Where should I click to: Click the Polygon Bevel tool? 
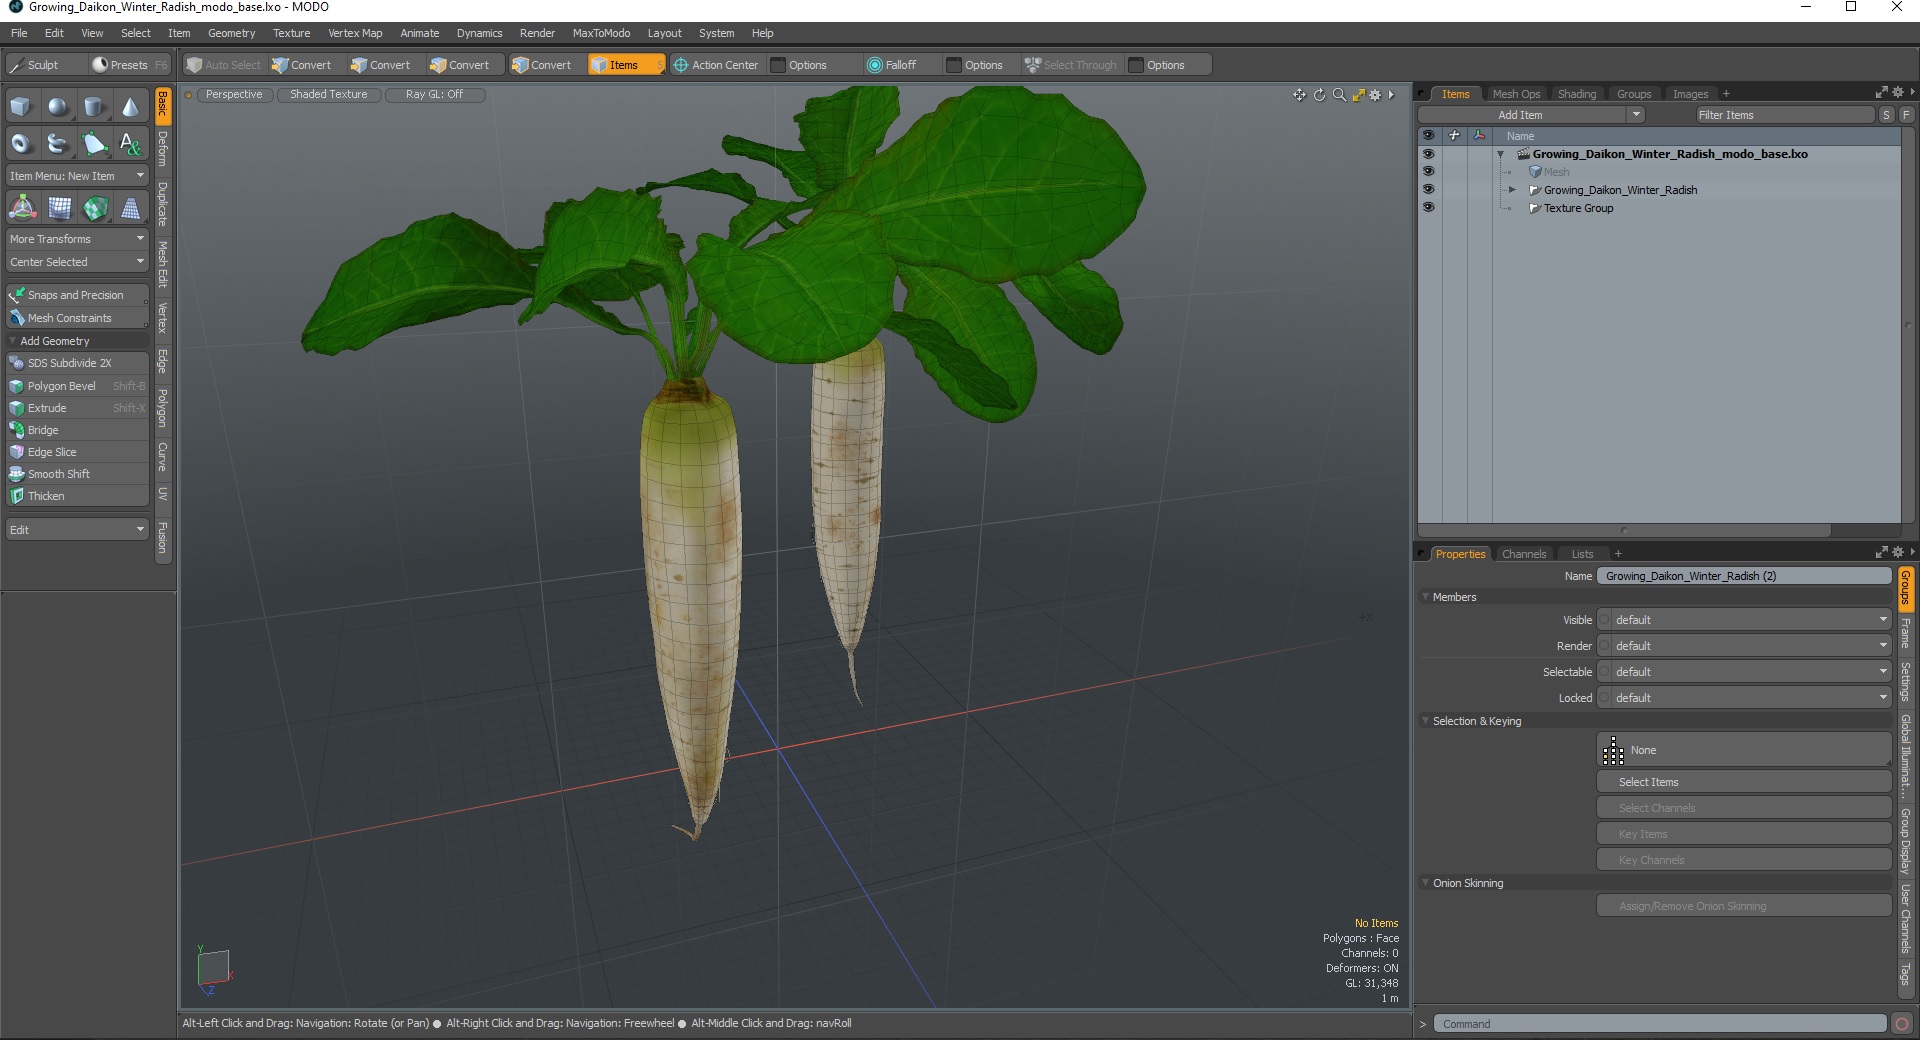click(x=77, y=386)
